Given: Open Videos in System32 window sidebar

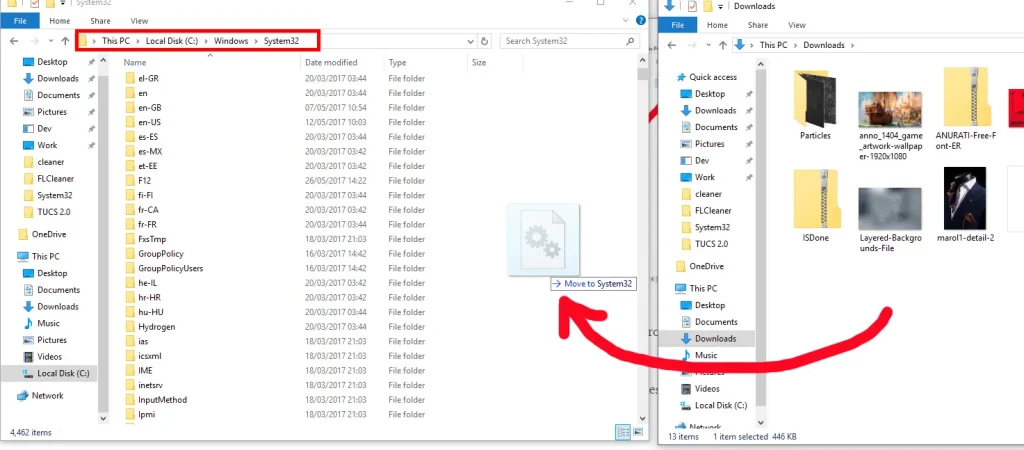Looking at the screenshot, I should [50, 357].
